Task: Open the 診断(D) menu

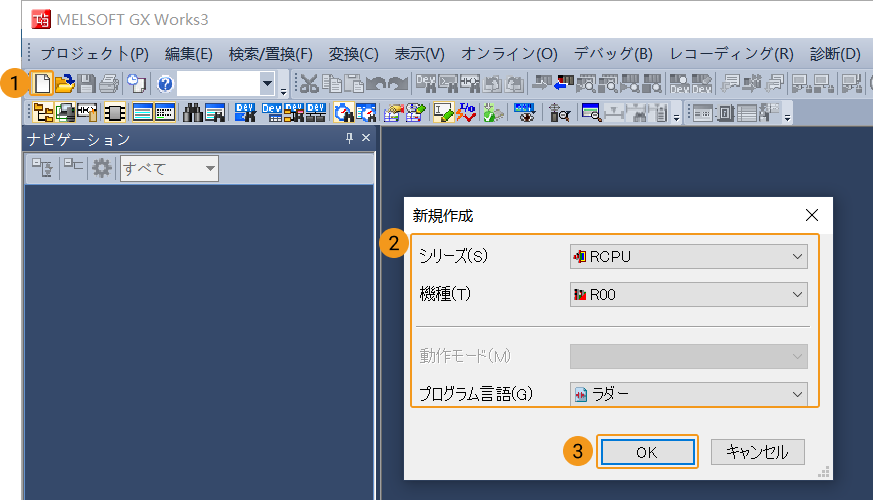Action: [835, 54]
